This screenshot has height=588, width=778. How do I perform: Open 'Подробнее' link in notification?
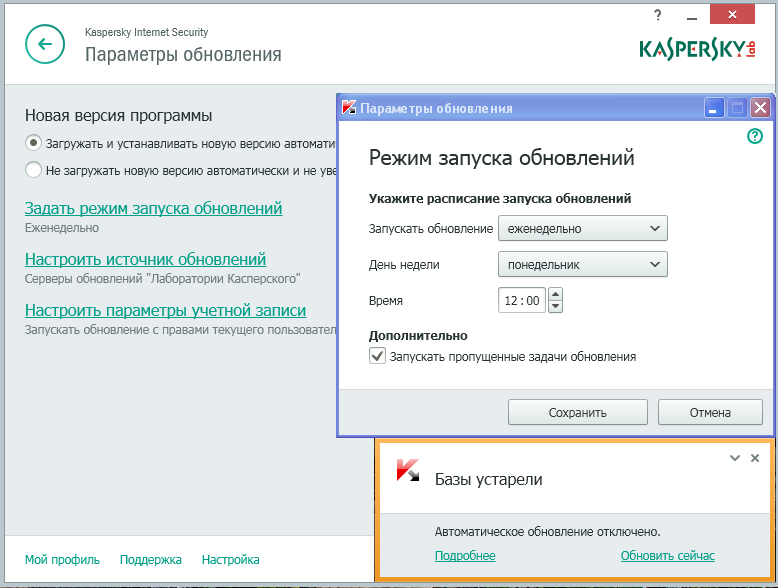click(465, 556)
